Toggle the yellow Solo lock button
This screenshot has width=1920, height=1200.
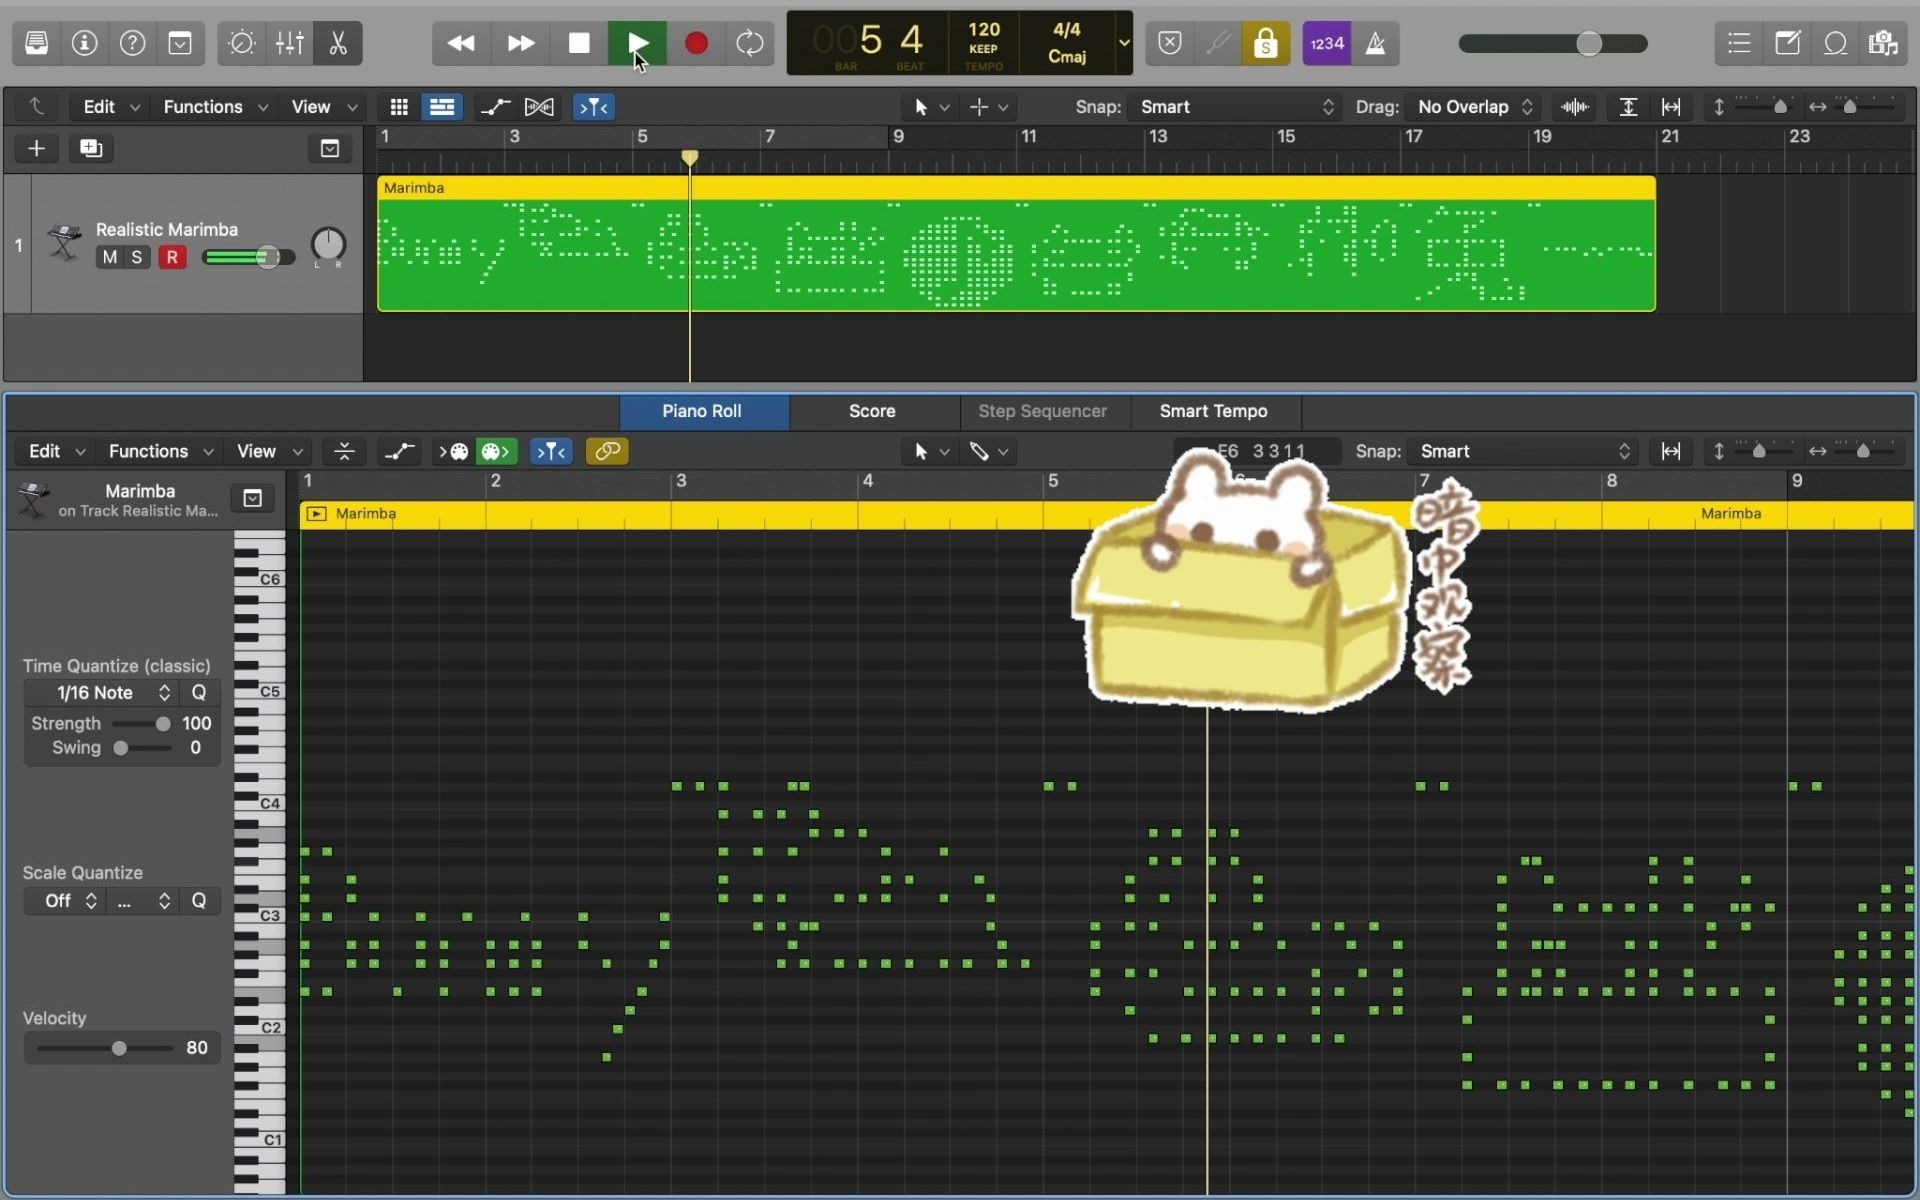click(1266, 43)
